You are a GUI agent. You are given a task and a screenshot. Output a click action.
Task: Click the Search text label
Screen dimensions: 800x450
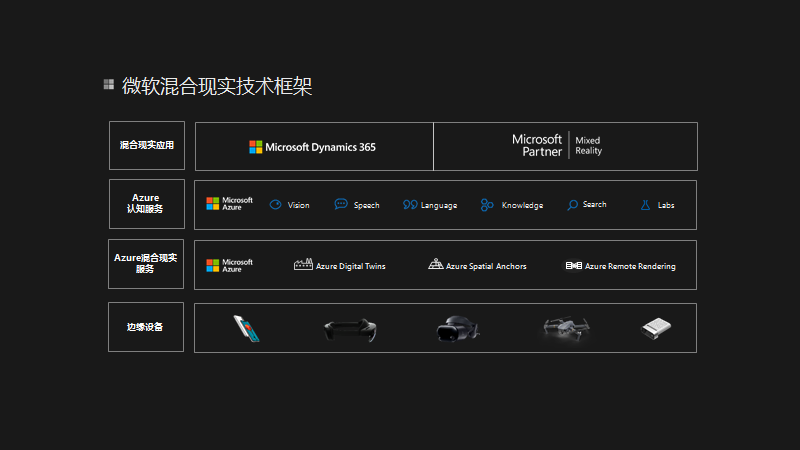click(594, 204)
